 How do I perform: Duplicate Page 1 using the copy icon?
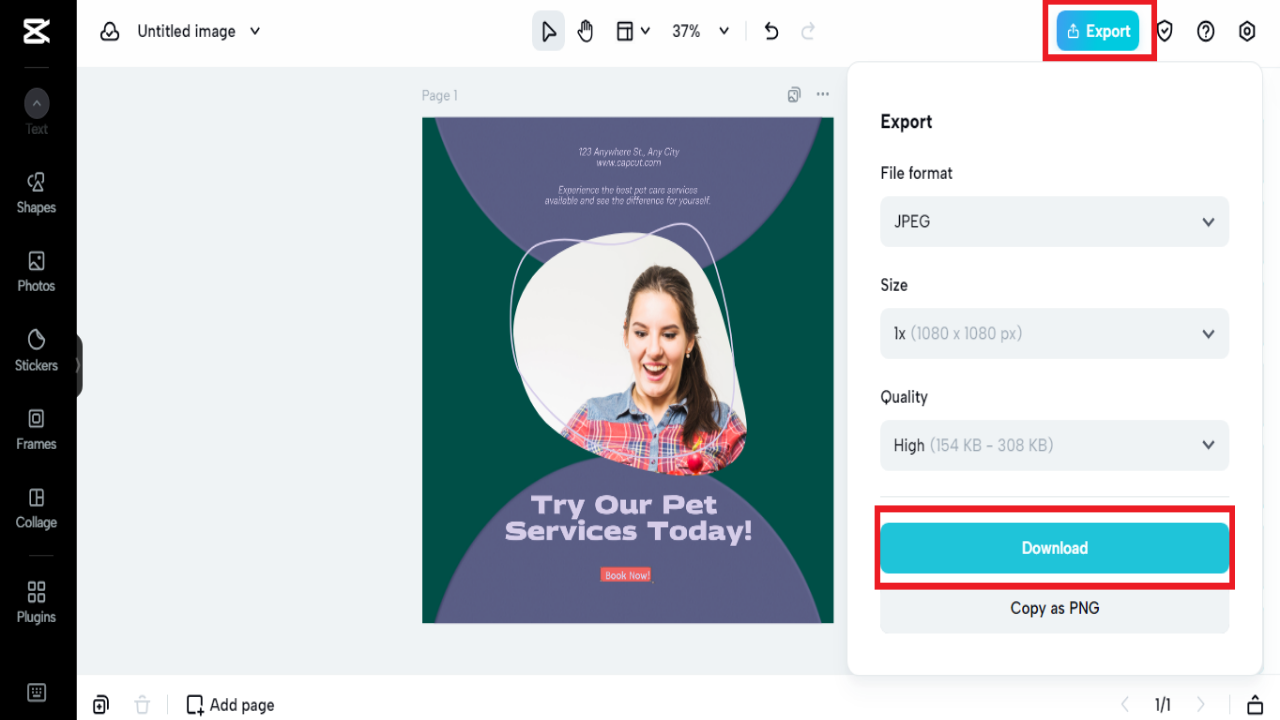click(x=794, y=95)
